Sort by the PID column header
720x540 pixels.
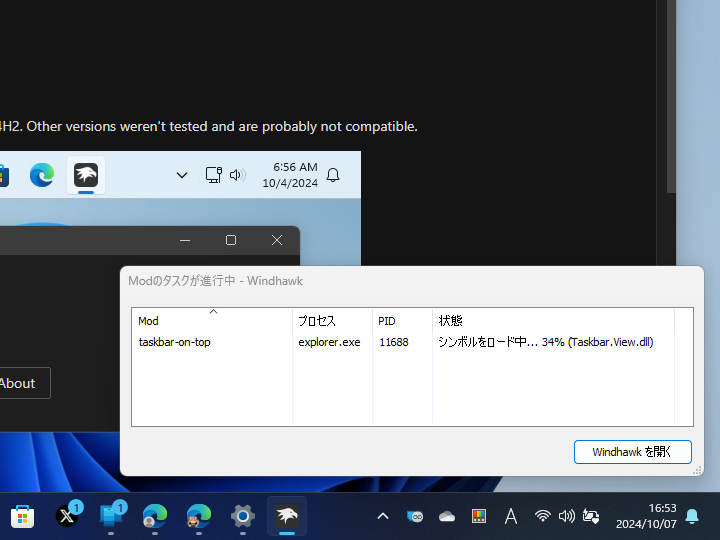[402, 321]
